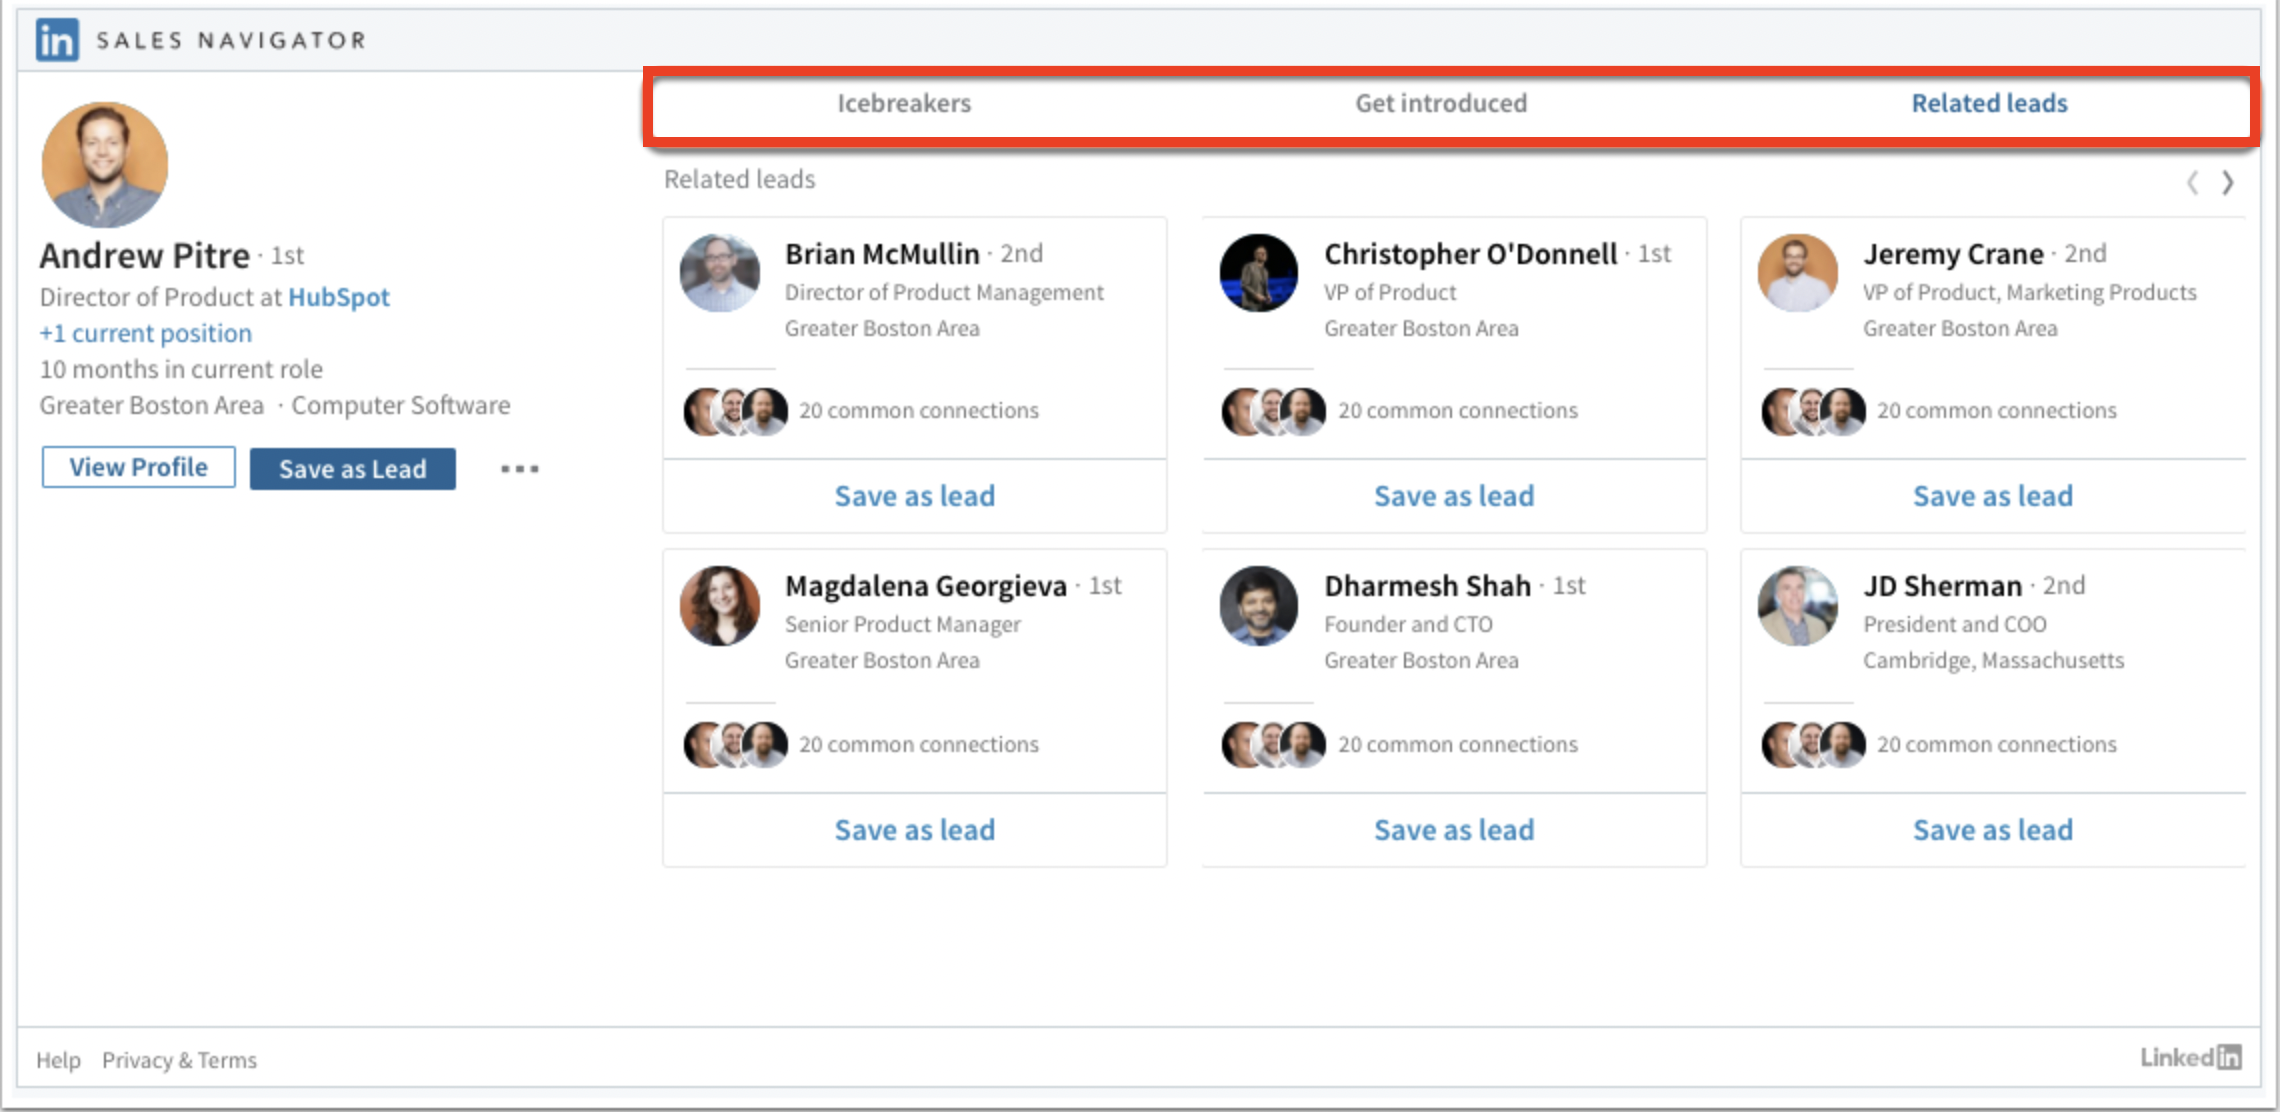Click the 'Director of Product Management' title
The width and height of the screenshot is (2280, 1112).
pos(944,292)
